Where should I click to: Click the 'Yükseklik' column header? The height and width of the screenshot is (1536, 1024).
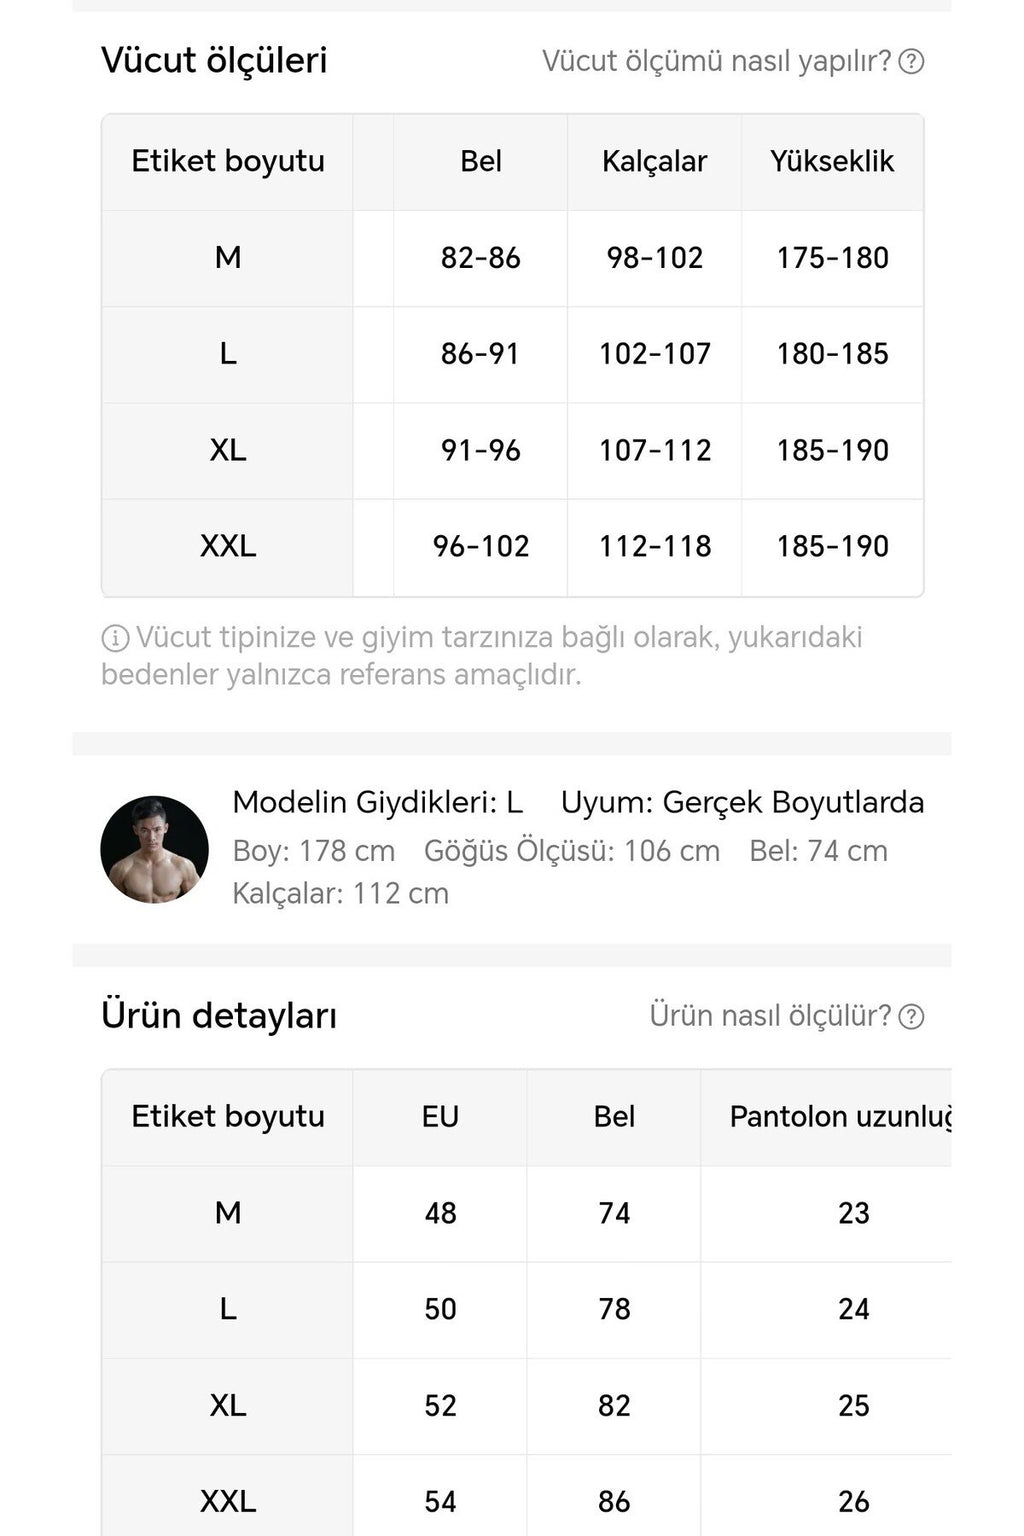830,161
